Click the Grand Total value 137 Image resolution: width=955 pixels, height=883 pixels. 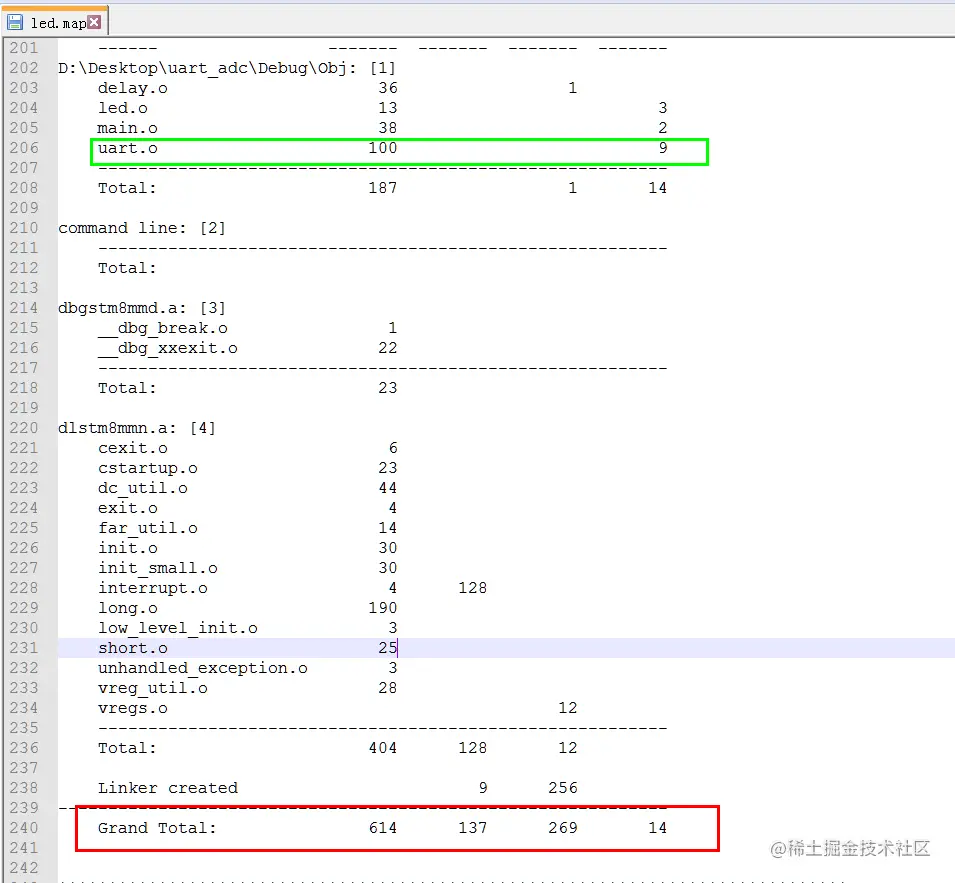tap(473, 828)
